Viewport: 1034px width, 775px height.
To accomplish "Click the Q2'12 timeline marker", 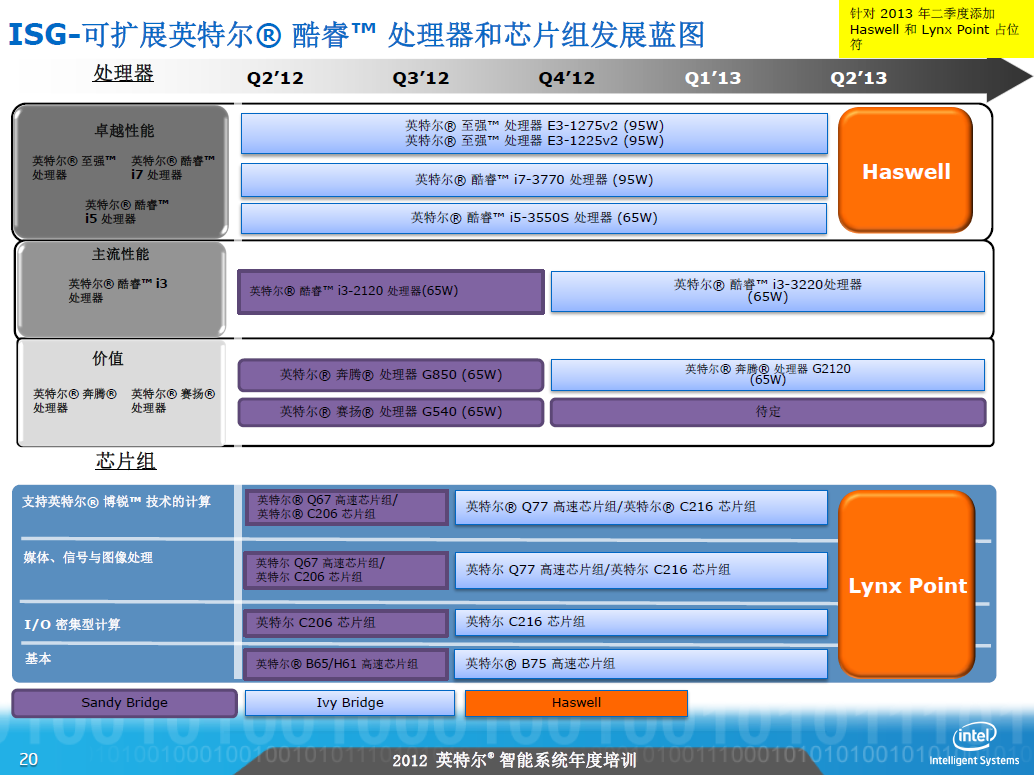I will point(275,78).
